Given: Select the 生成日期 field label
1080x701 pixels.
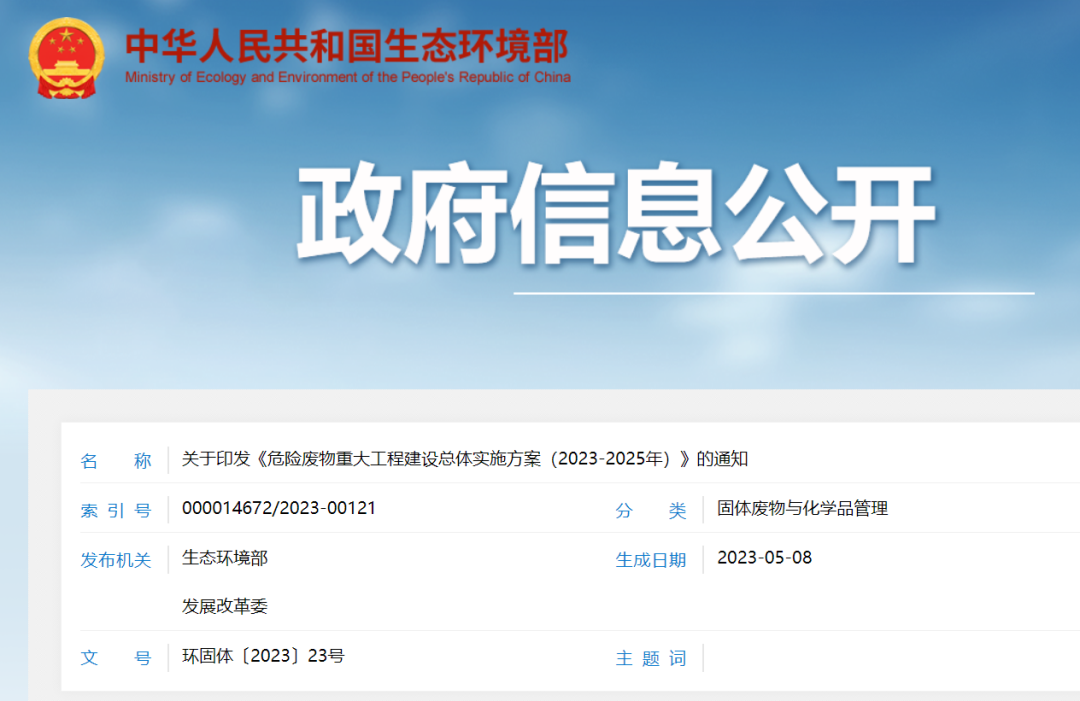Looking at the screenshot, I should tap(651, 560).
